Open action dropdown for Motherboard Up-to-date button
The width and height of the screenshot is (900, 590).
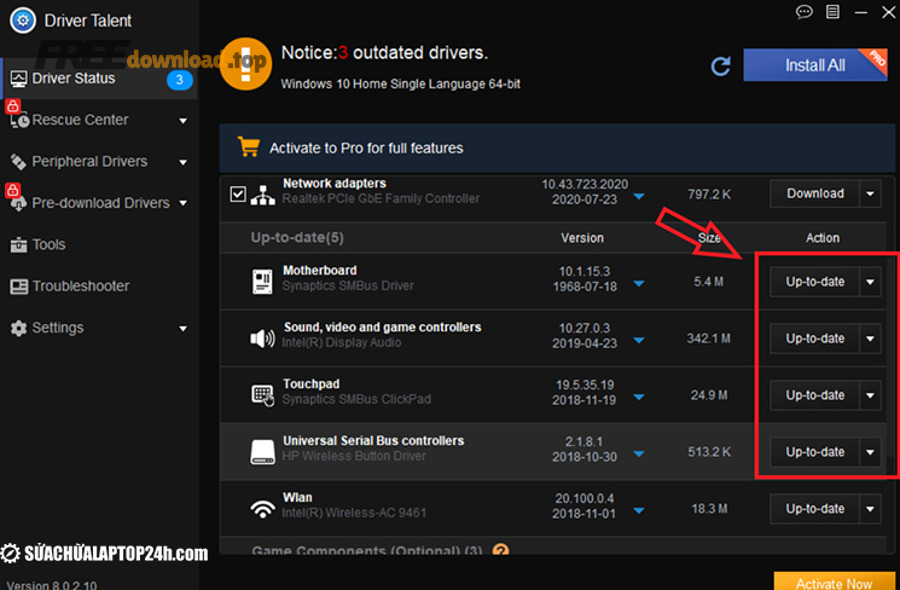[870, 282]
